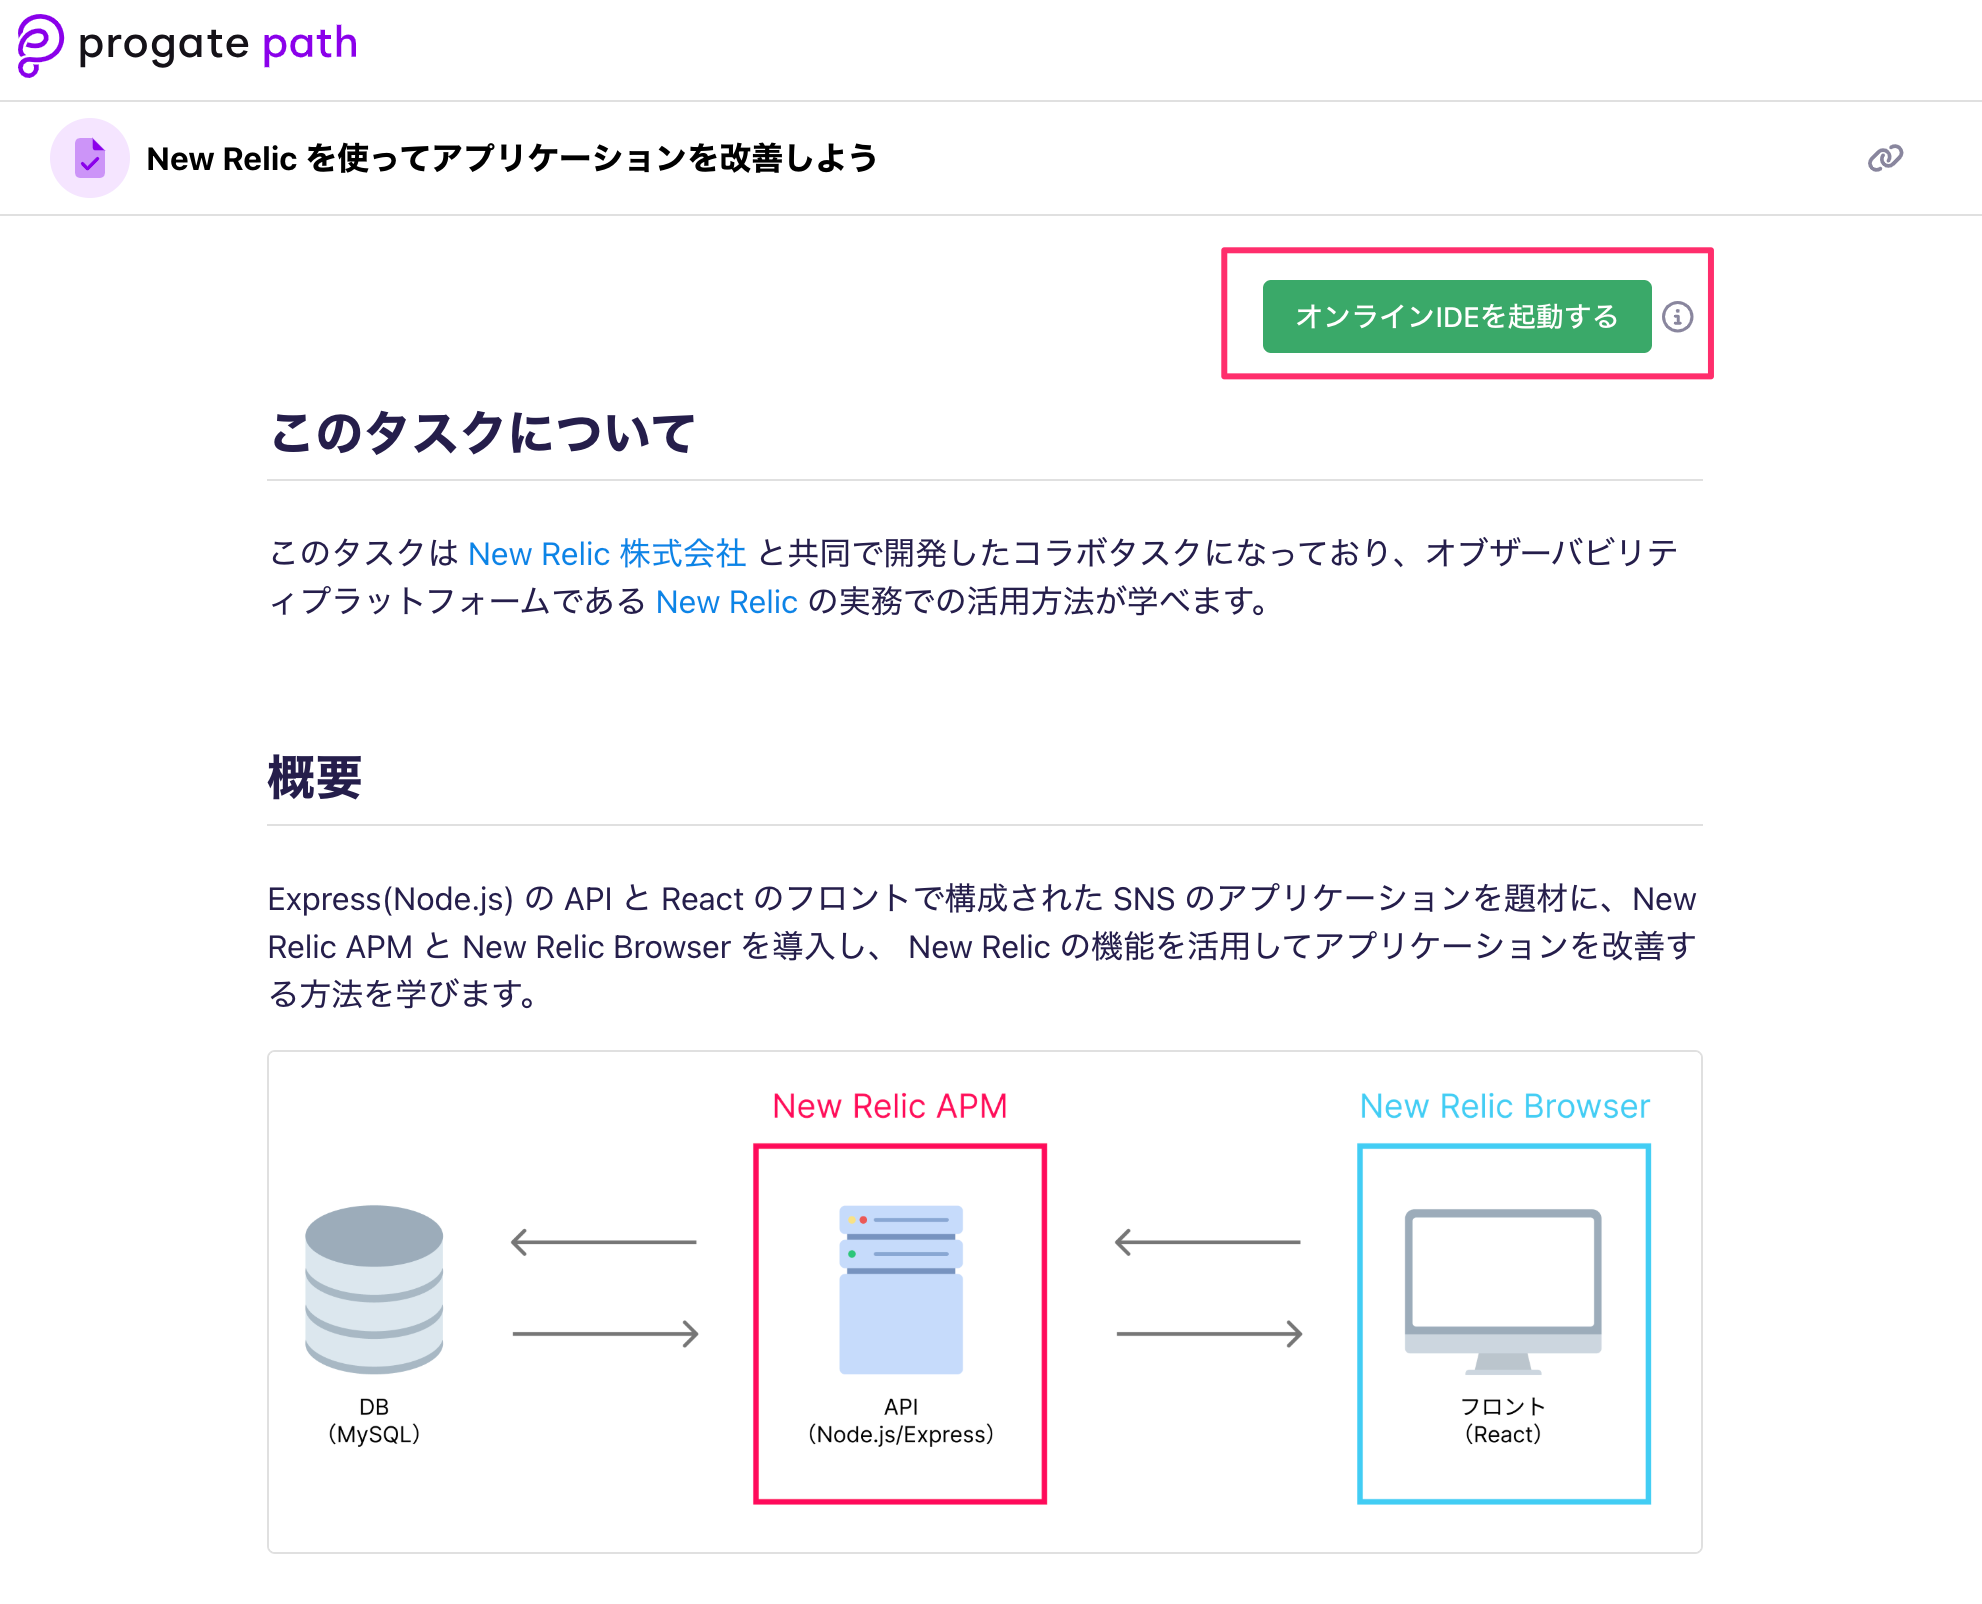The height and width of the screenshot is (1604, 1982).
Task: Launch the online IDE with the green button
Action: 1456,317
